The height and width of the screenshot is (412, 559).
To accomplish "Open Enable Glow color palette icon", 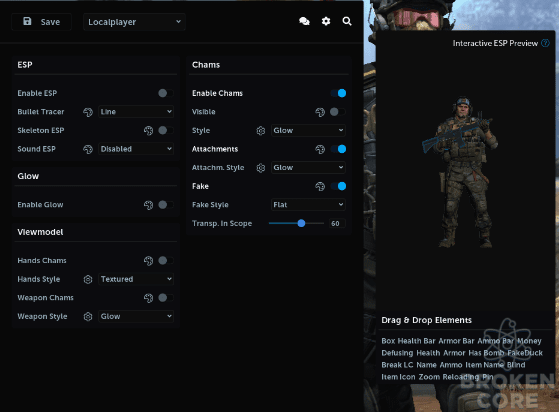I will (x=148, y=205).
